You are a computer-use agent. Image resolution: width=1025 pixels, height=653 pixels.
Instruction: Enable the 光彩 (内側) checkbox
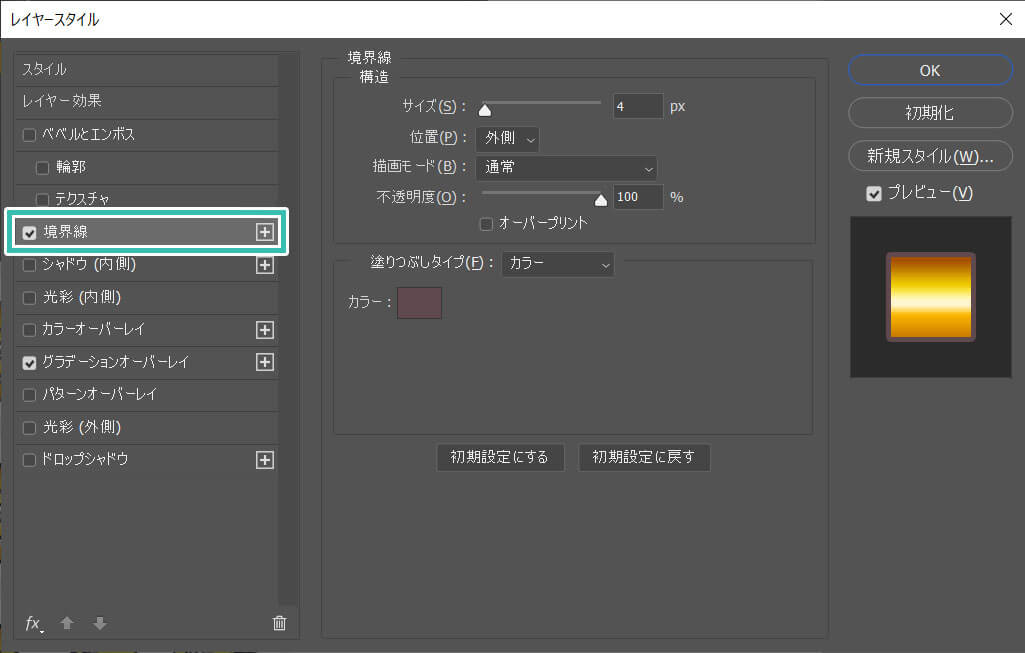[29, 298]
